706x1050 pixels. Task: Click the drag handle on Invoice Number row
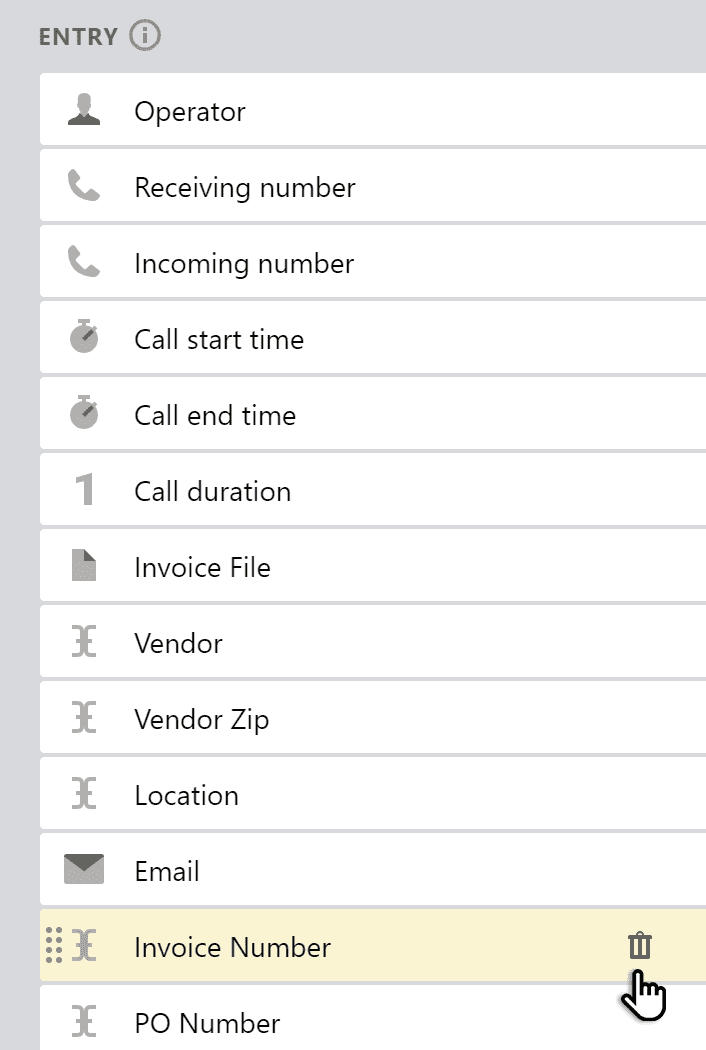point(57,946)
